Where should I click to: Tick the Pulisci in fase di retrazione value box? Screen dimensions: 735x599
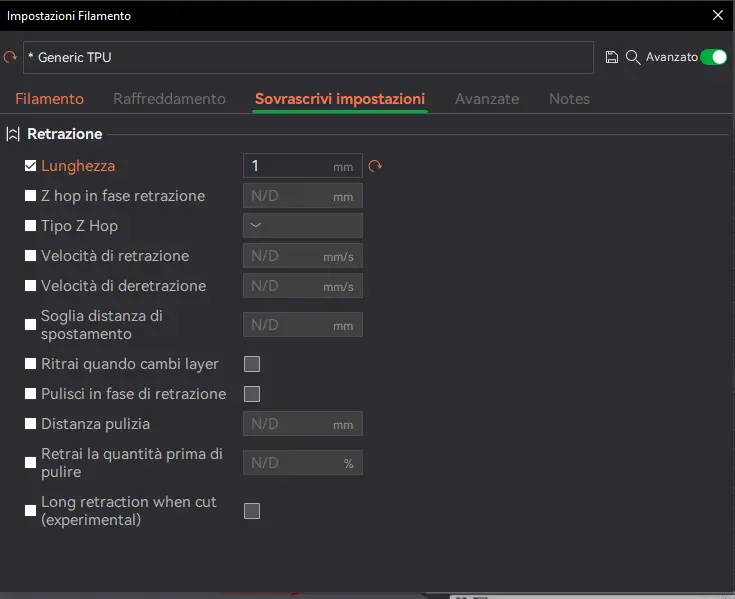(x=252, y=394)
